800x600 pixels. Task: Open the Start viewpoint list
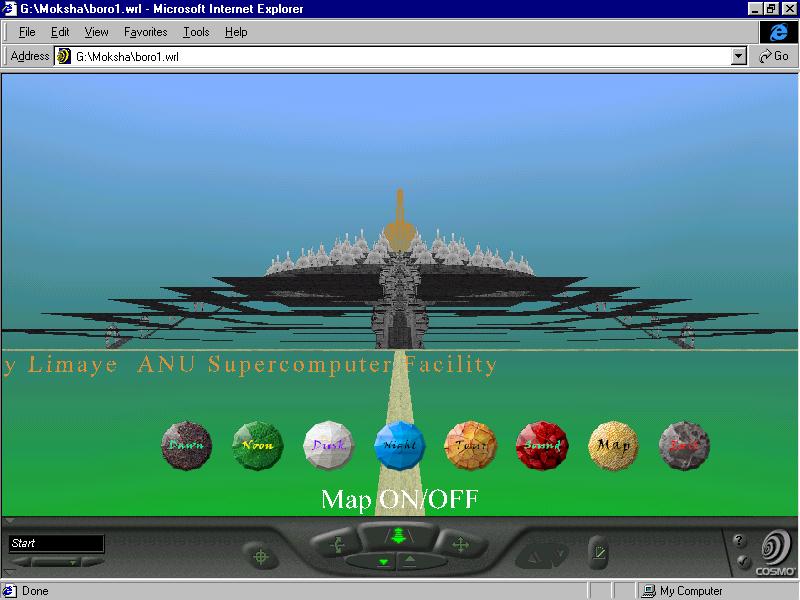(56, 544)
